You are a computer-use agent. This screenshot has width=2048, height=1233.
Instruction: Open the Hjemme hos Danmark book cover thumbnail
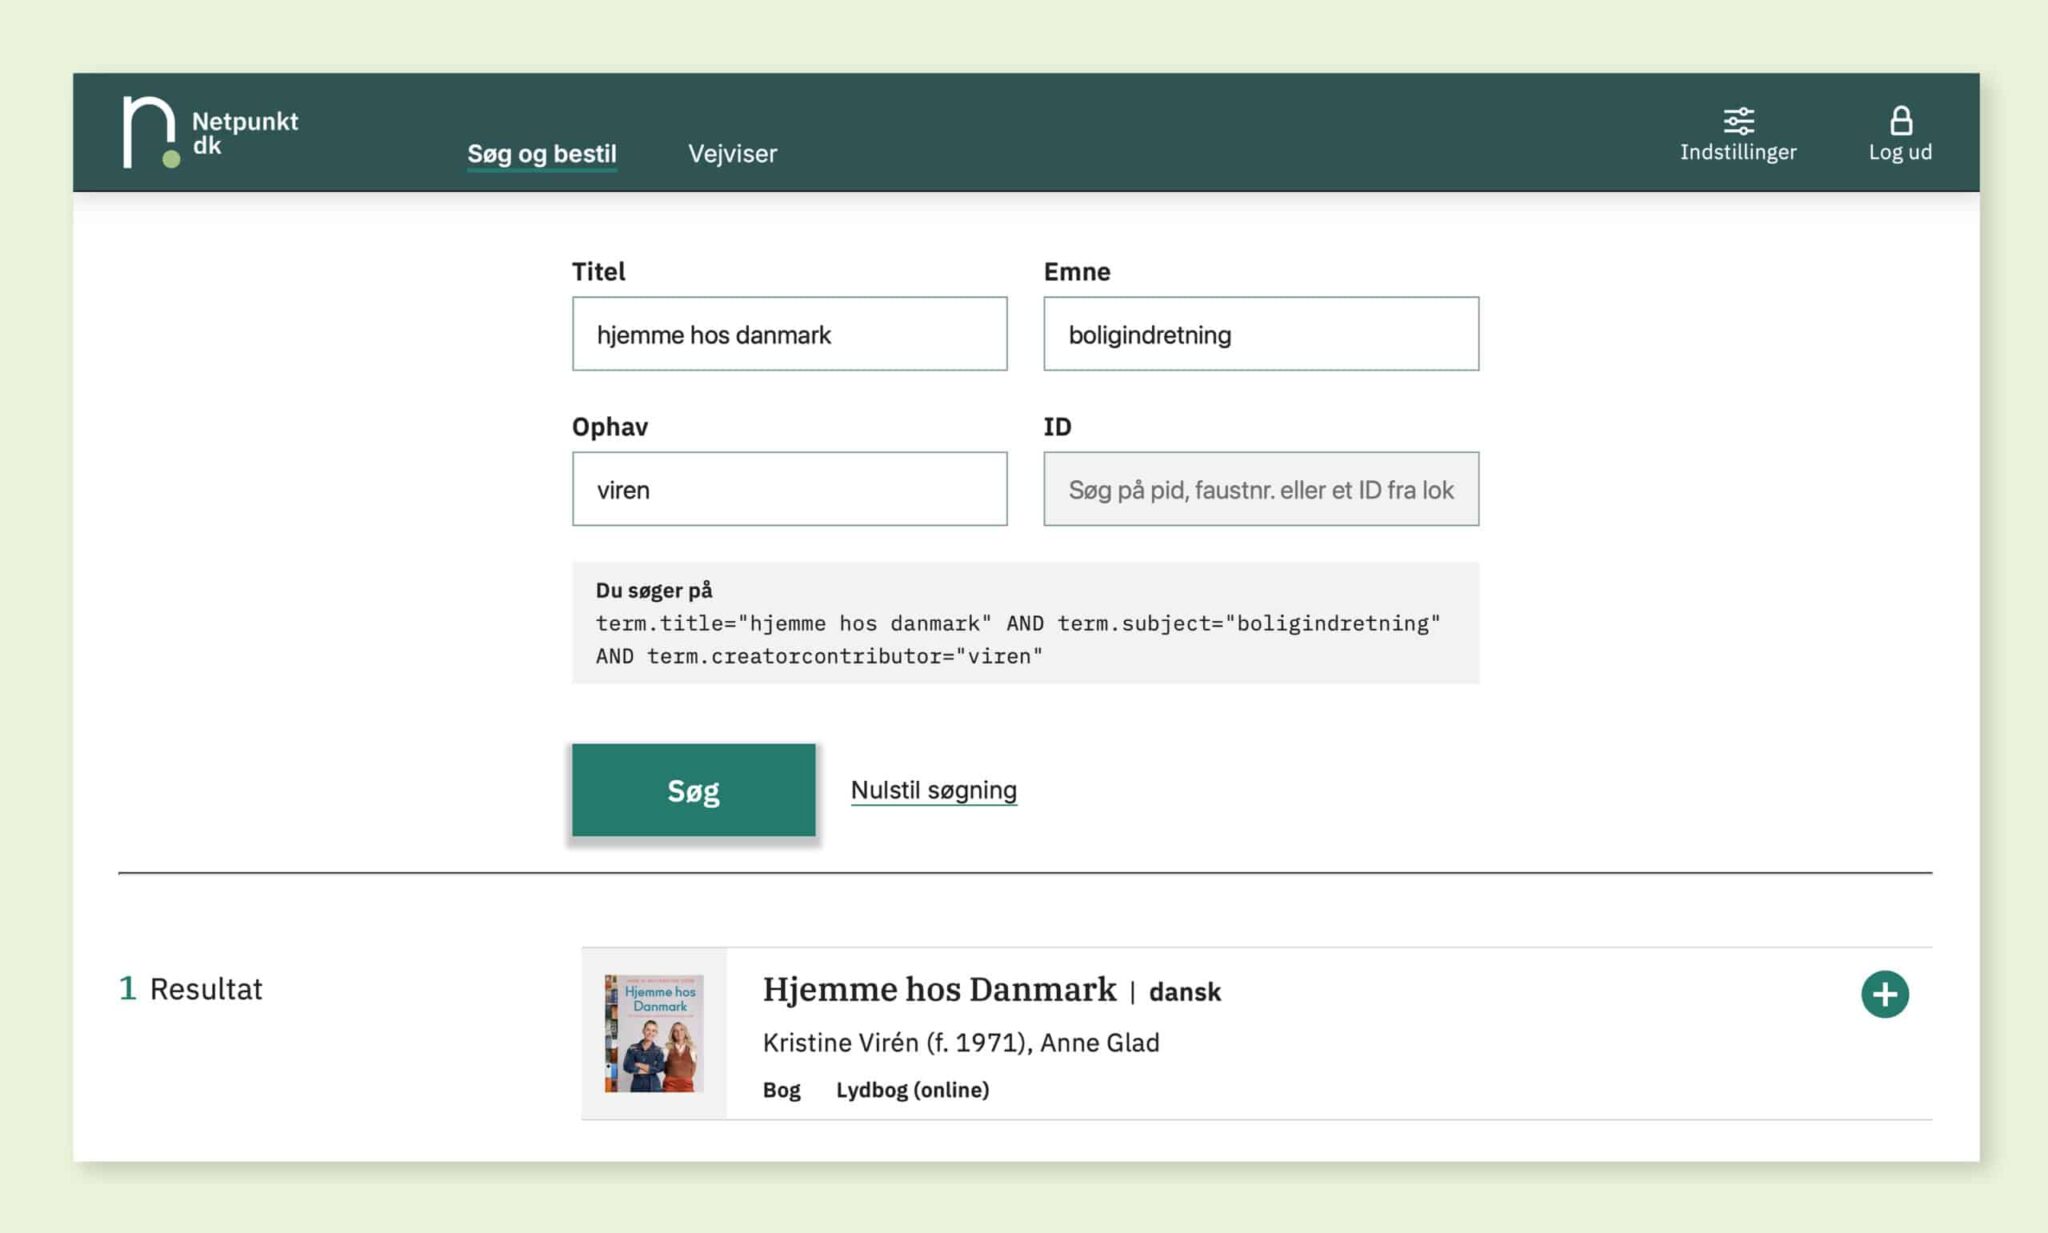coord(654,1033)
